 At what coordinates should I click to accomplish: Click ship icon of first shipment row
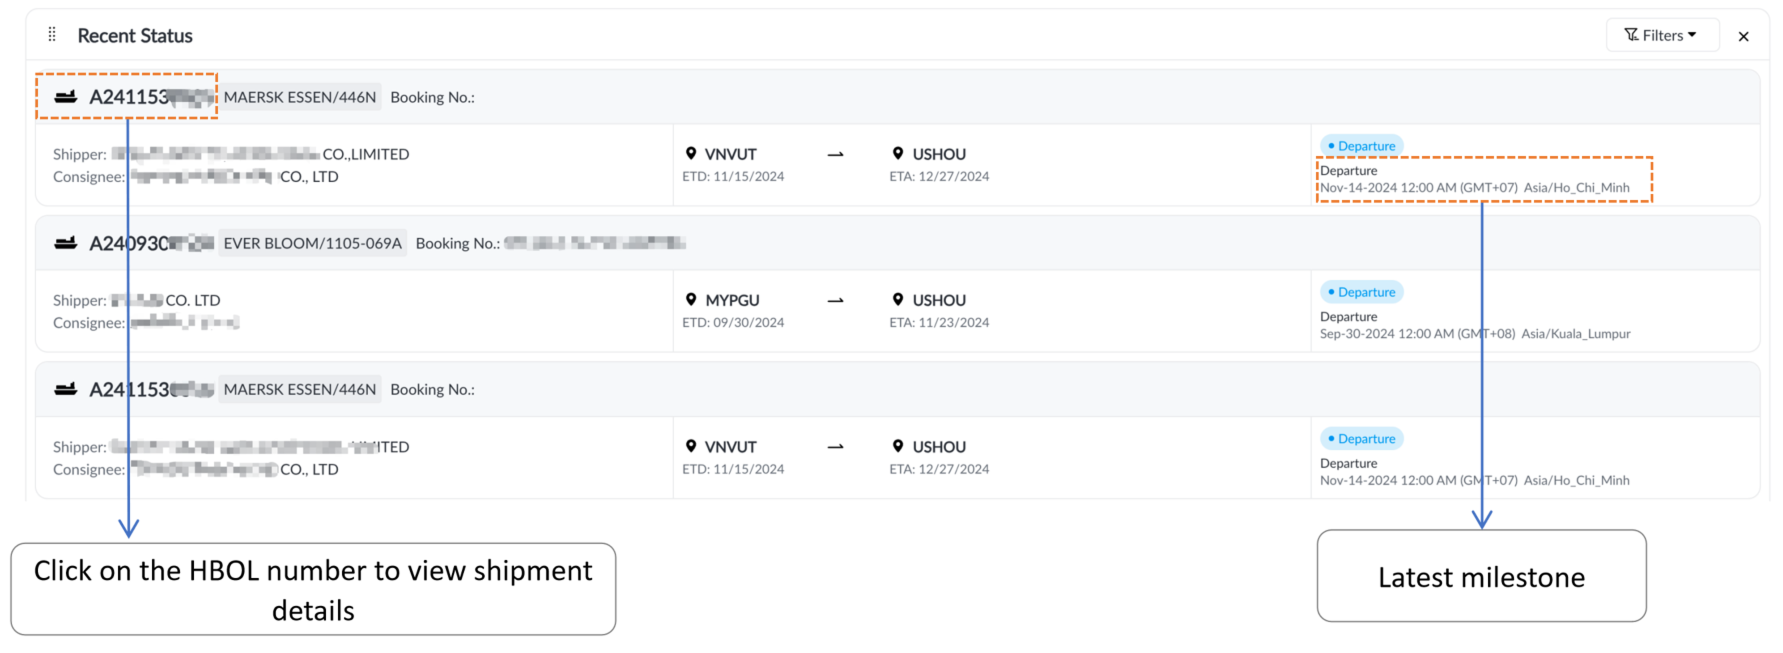click(x=66, y=97)
